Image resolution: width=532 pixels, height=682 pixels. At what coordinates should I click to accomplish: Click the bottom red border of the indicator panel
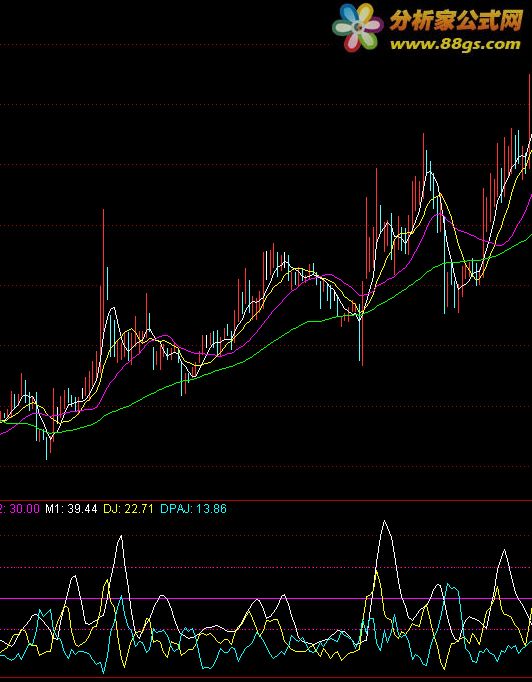click(266, 677)
